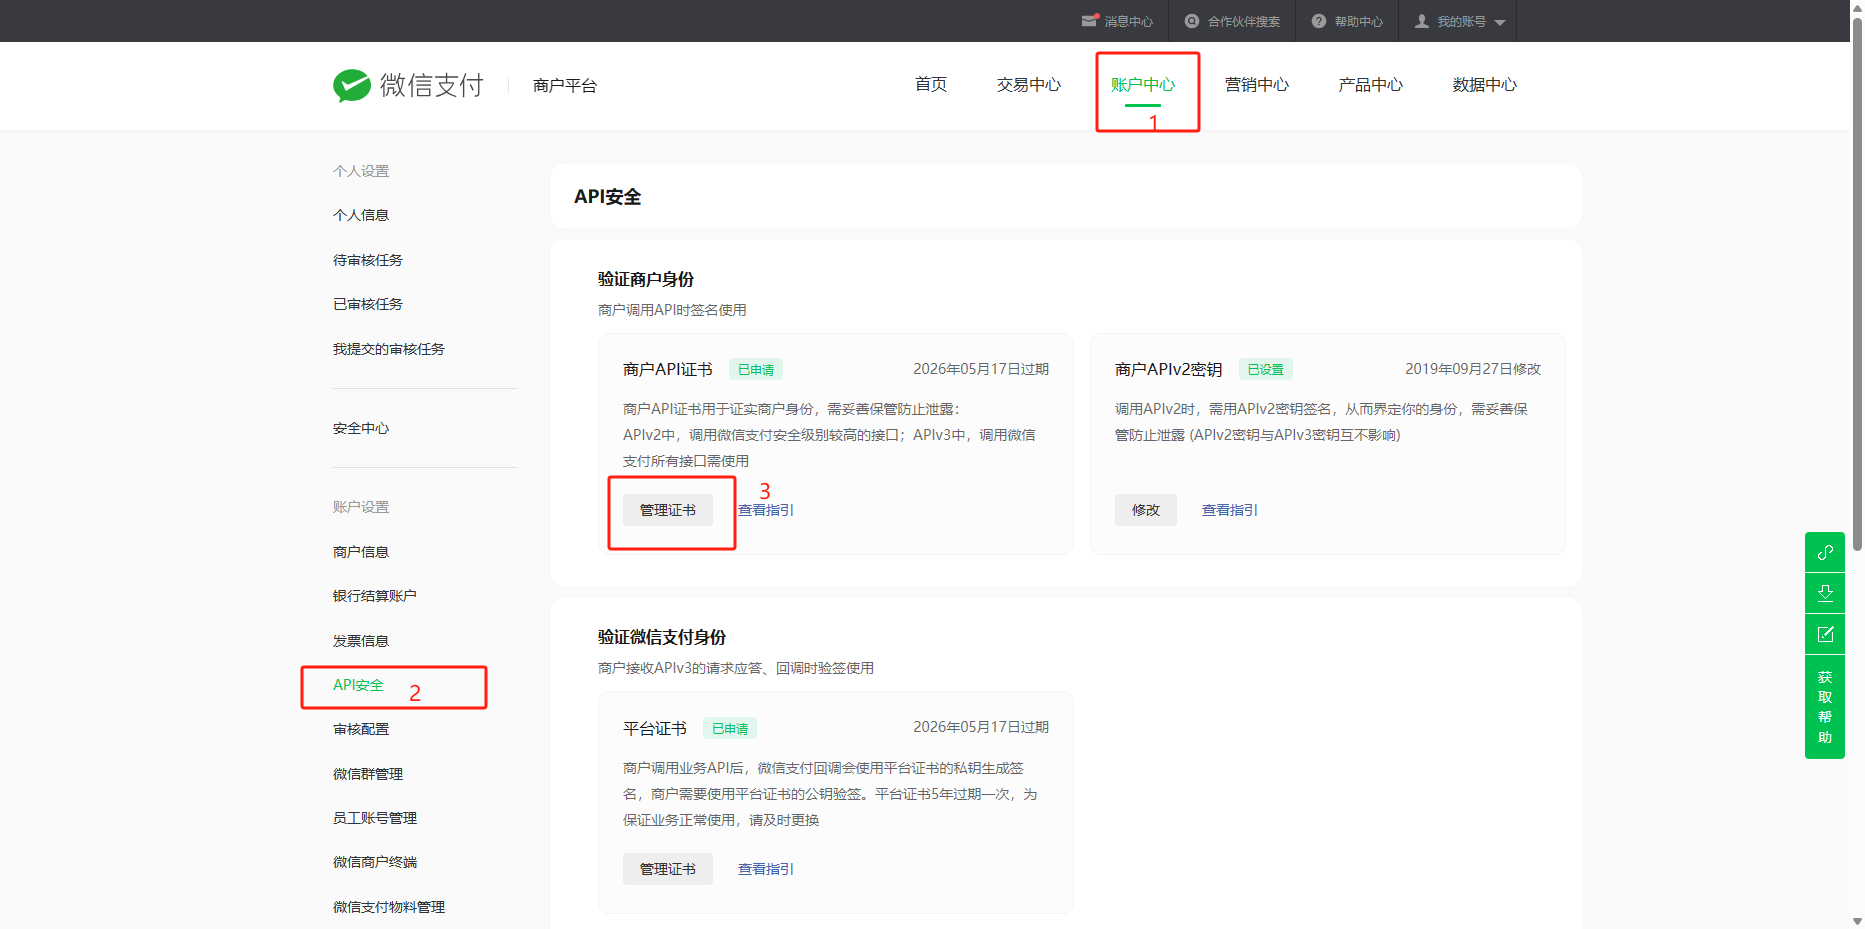
Task: Open 我提交的审核任务 sidebar item
Action: coord(389,349)
